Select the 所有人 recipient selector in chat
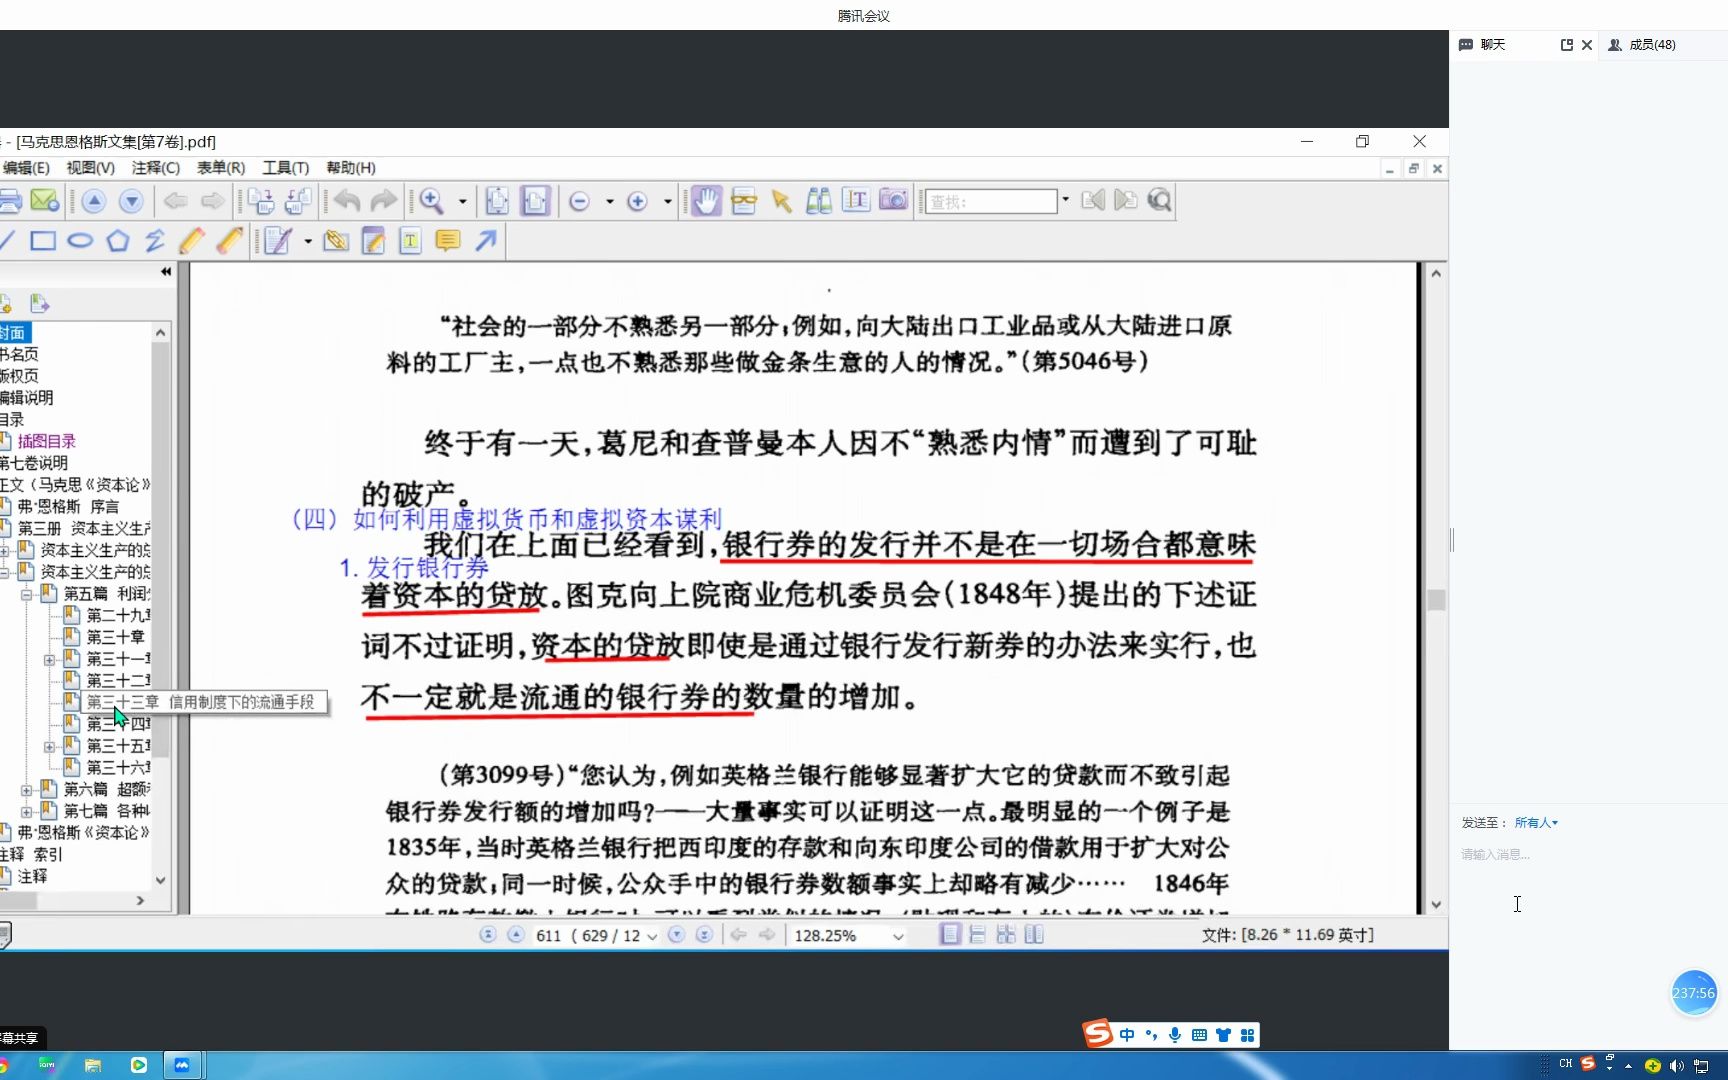 pyautogui.click(x=1536, y=823)
